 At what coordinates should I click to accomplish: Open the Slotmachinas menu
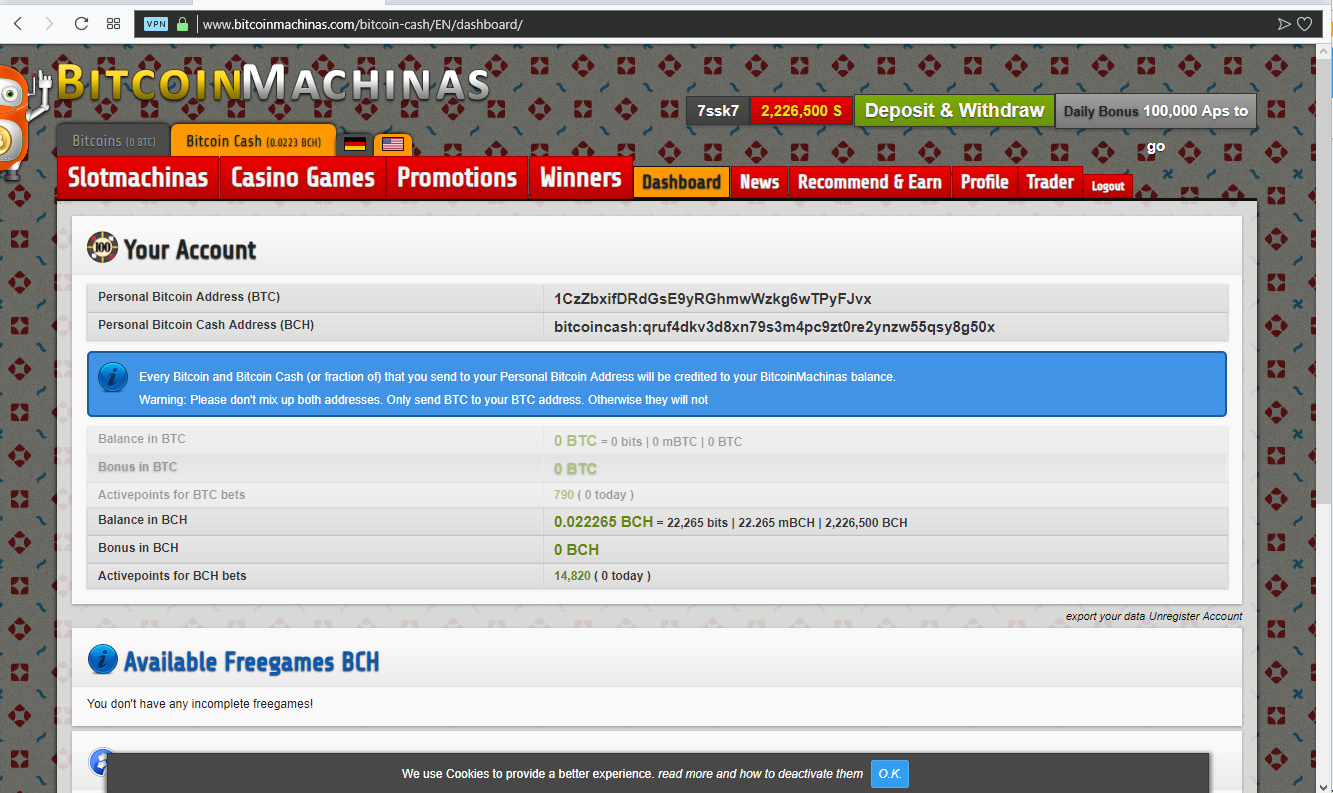(138, 178)
